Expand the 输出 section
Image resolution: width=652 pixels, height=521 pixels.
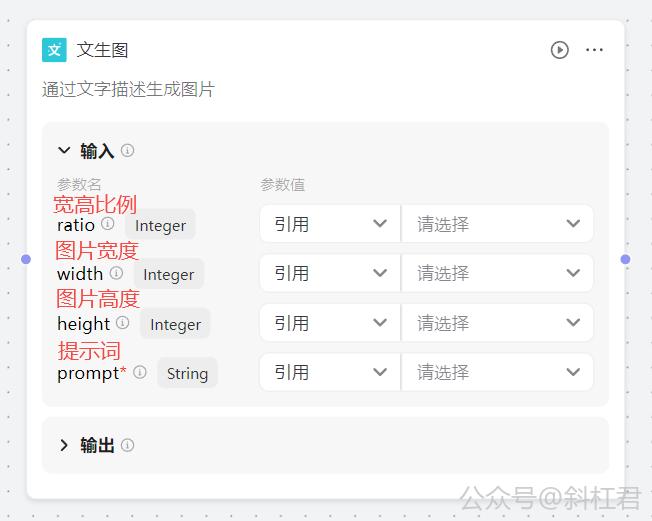pyautogui.click(x=64, y=445)
